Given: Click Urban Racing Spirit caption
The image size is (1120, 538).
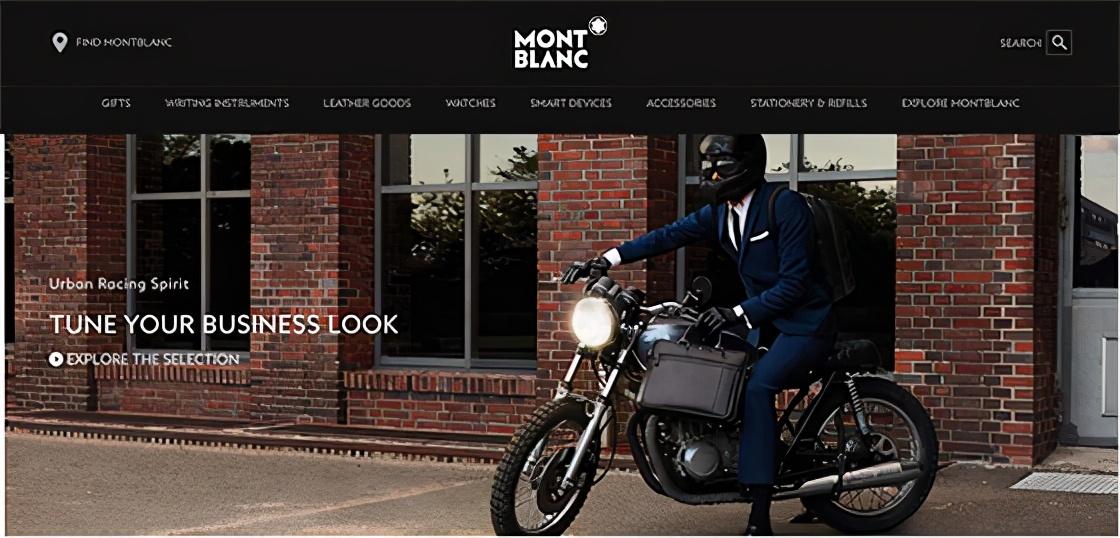Looking at the screenshot, I should [119, 284].
